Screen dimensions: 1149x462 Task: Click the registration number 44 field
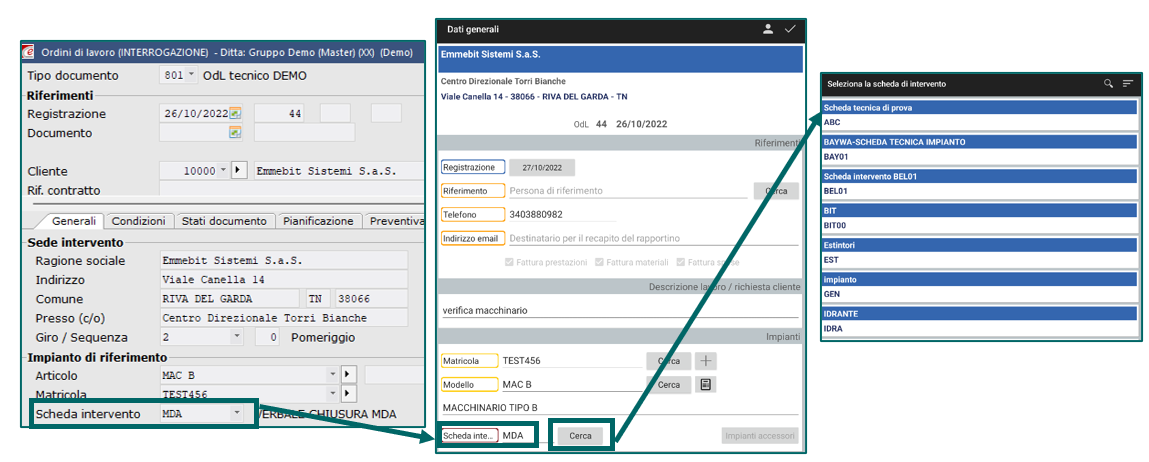pyautogui.click(x=278, y=114)
